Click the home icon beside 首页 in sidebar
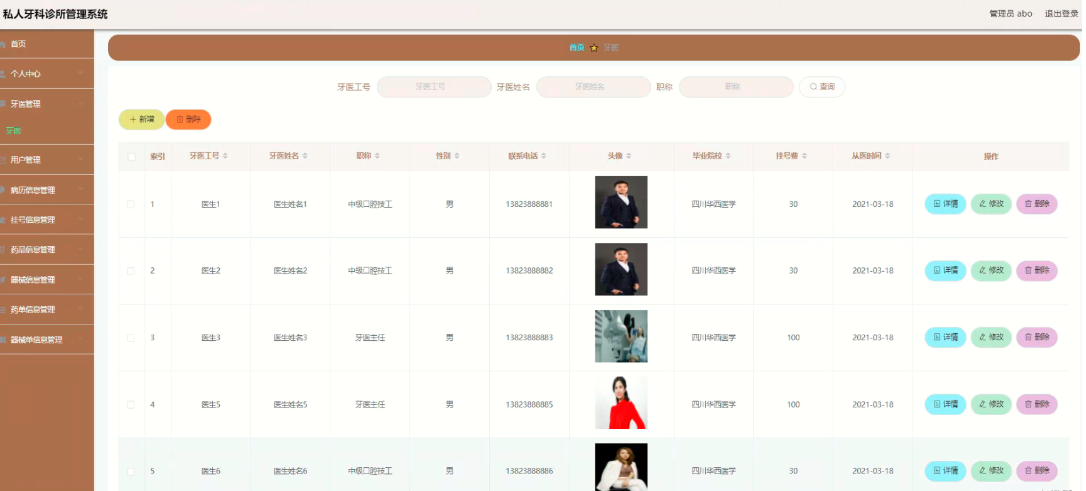 [3, 44]
